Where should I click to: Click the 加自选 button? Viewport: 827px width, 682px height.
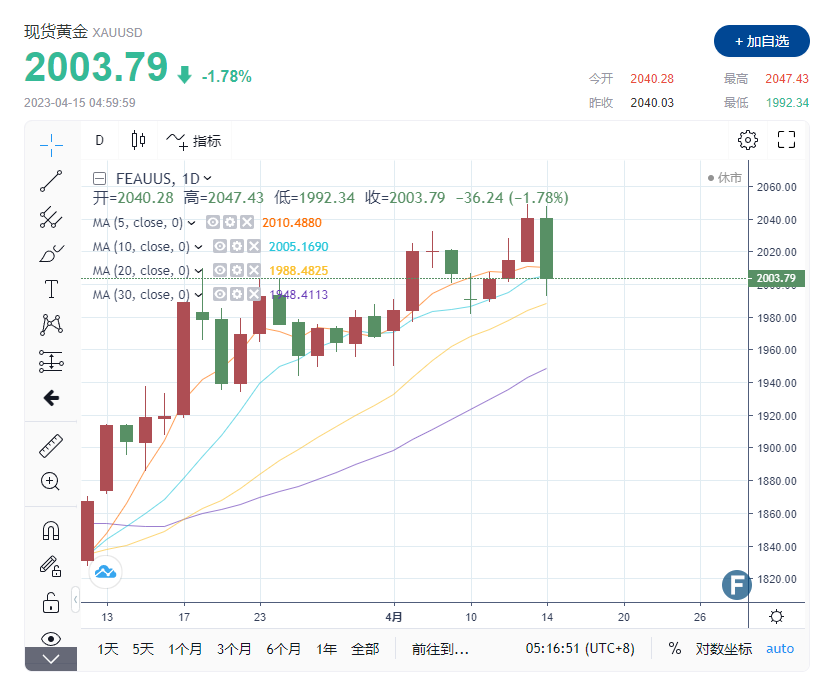coord(762,41)
